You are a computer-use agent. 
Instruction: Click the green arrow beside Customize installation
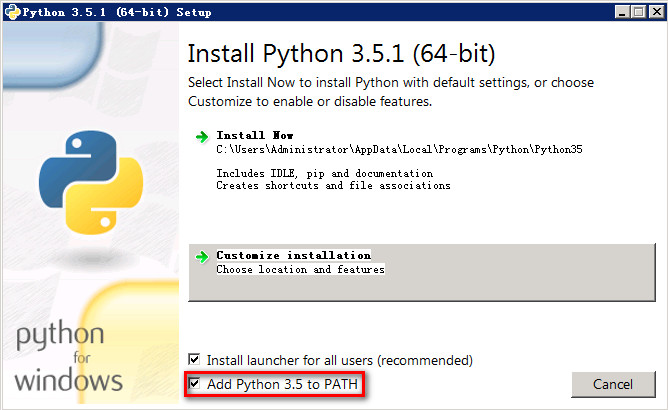[201, 256]
